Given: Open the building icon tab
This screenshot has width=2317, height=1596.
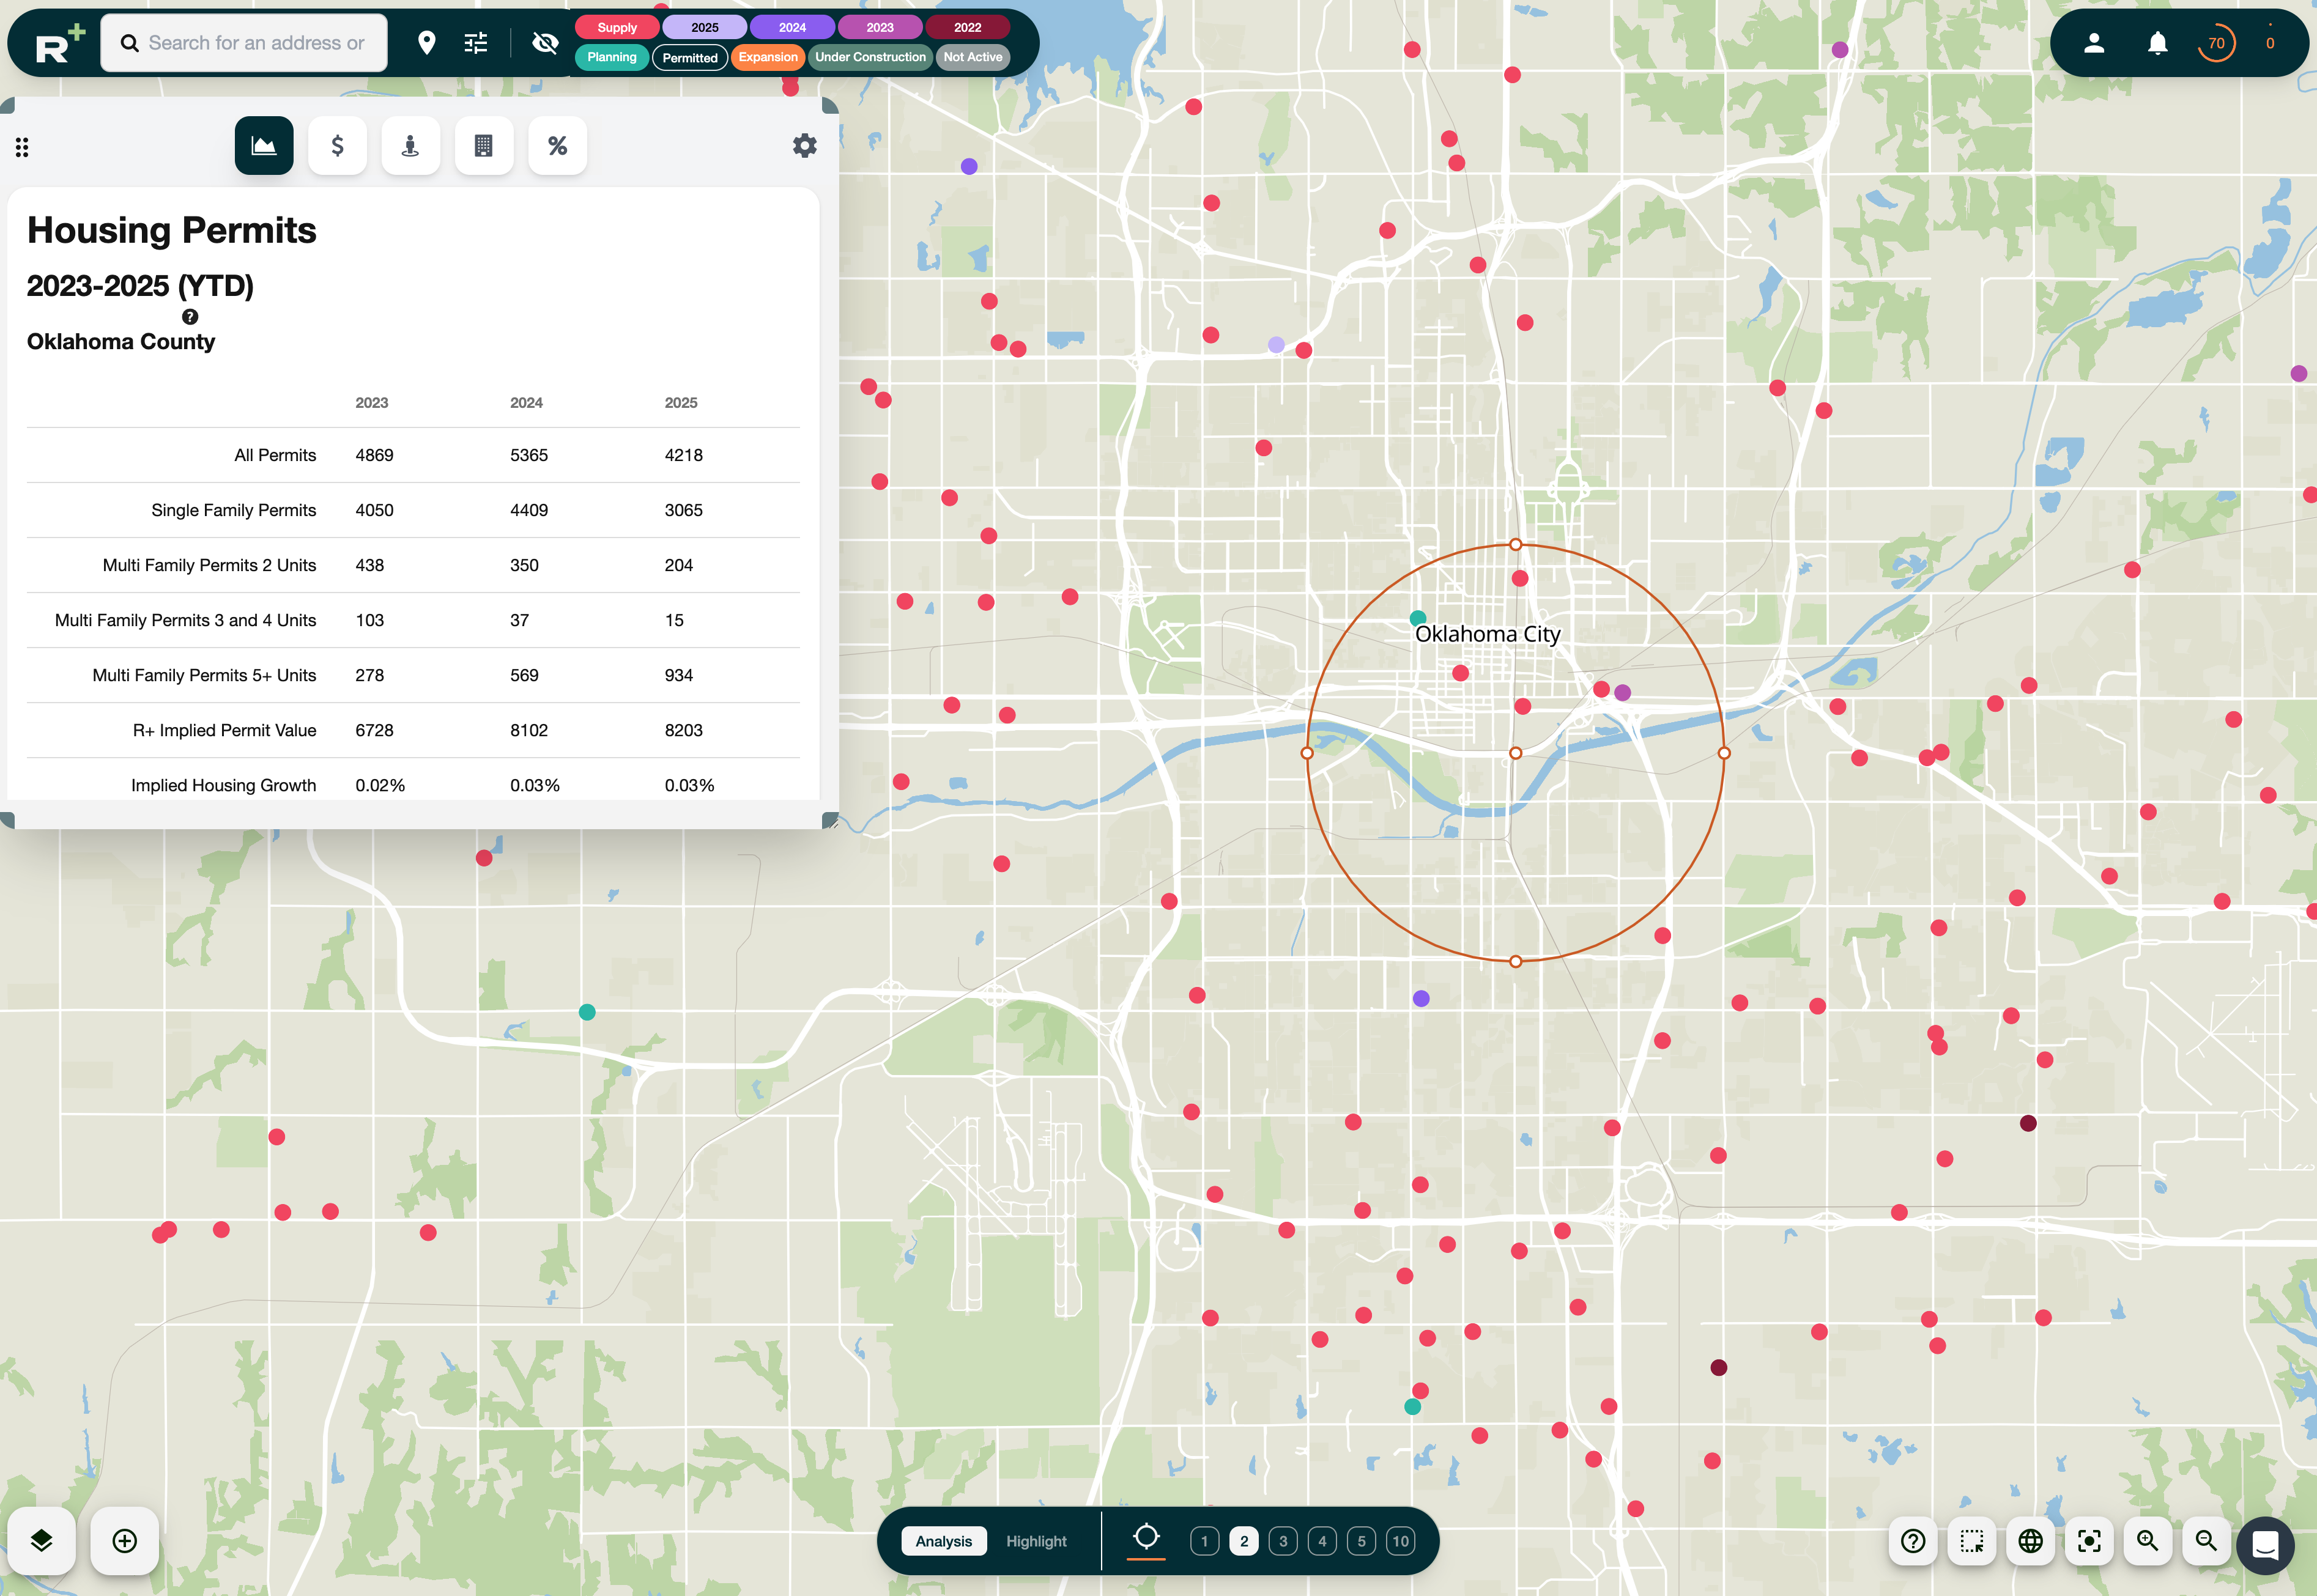Looking at the screenshot, I should [483, 146].
